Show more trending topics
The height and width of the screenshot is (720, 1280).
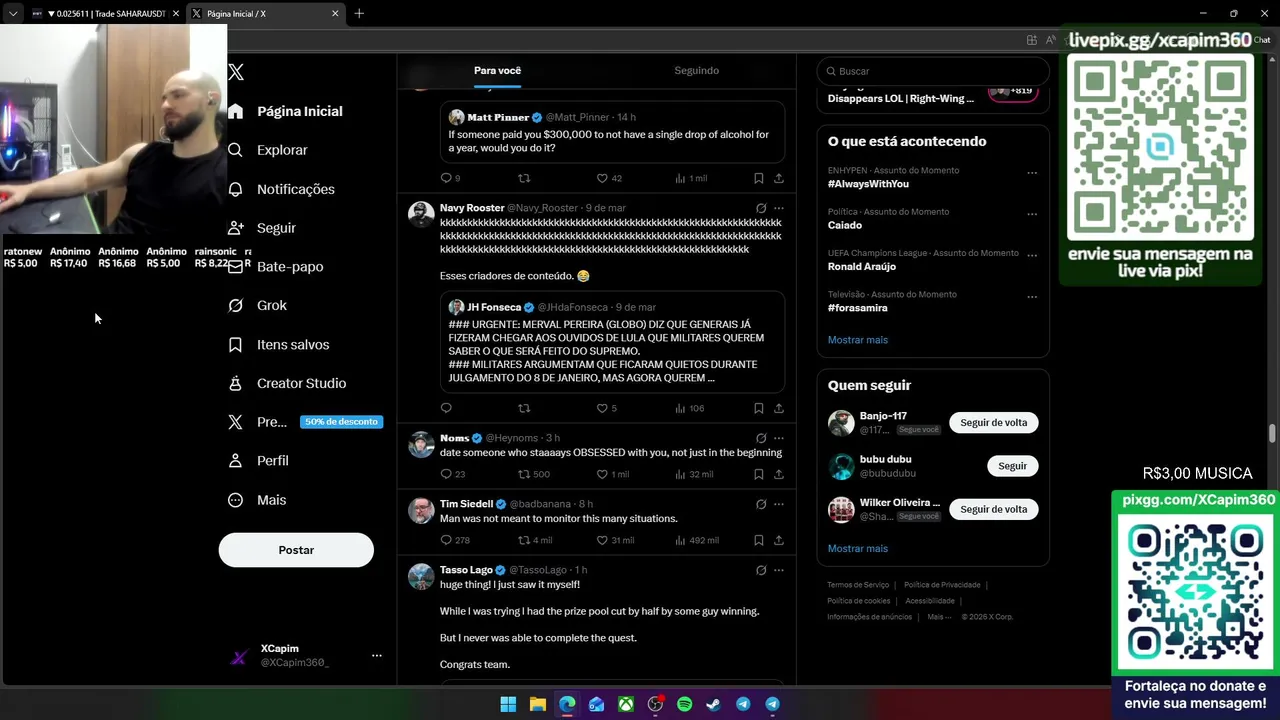pos(857,340)
